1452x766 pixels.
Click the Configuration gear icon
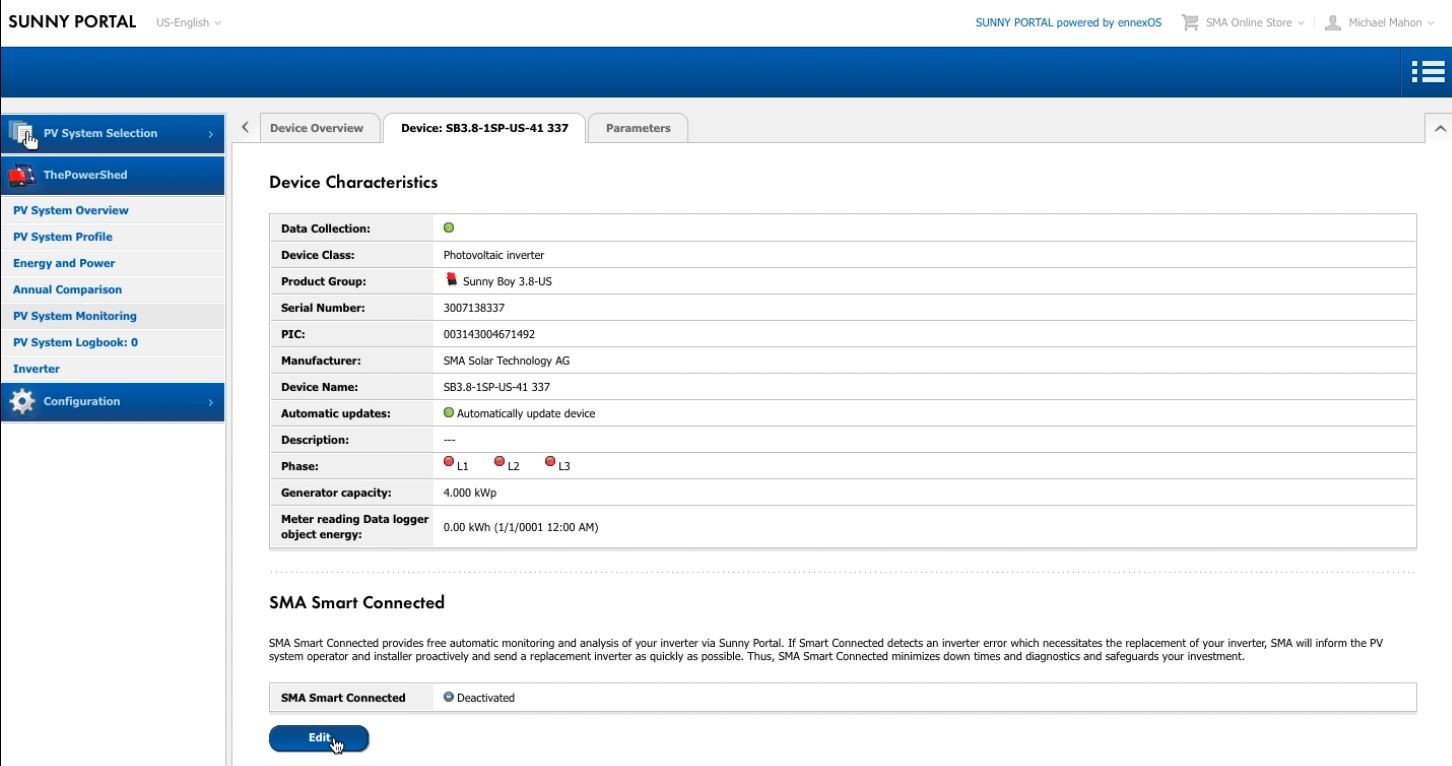pos(22,401)
